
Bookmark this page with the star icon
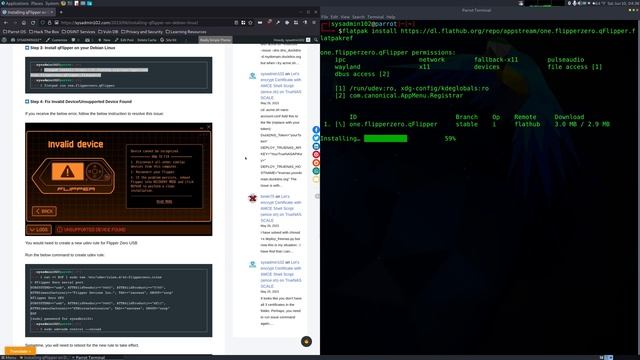(x=251, y=23)
